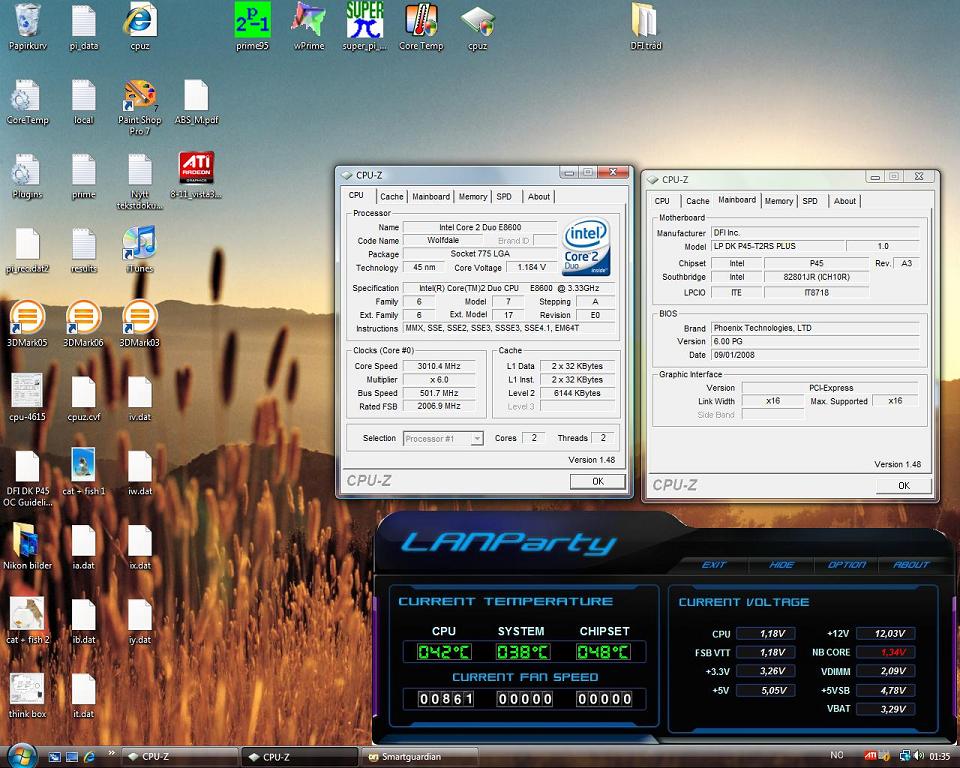Click the clock showing 01:35
960x768 pixels.
[940, 756]
